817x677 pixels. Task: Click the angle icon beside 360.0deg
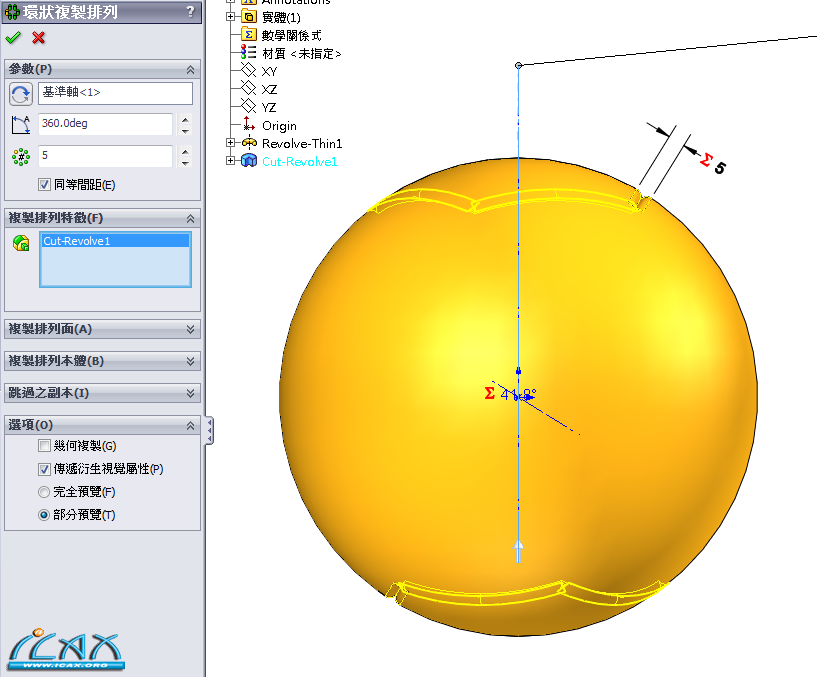coord(21,125)
